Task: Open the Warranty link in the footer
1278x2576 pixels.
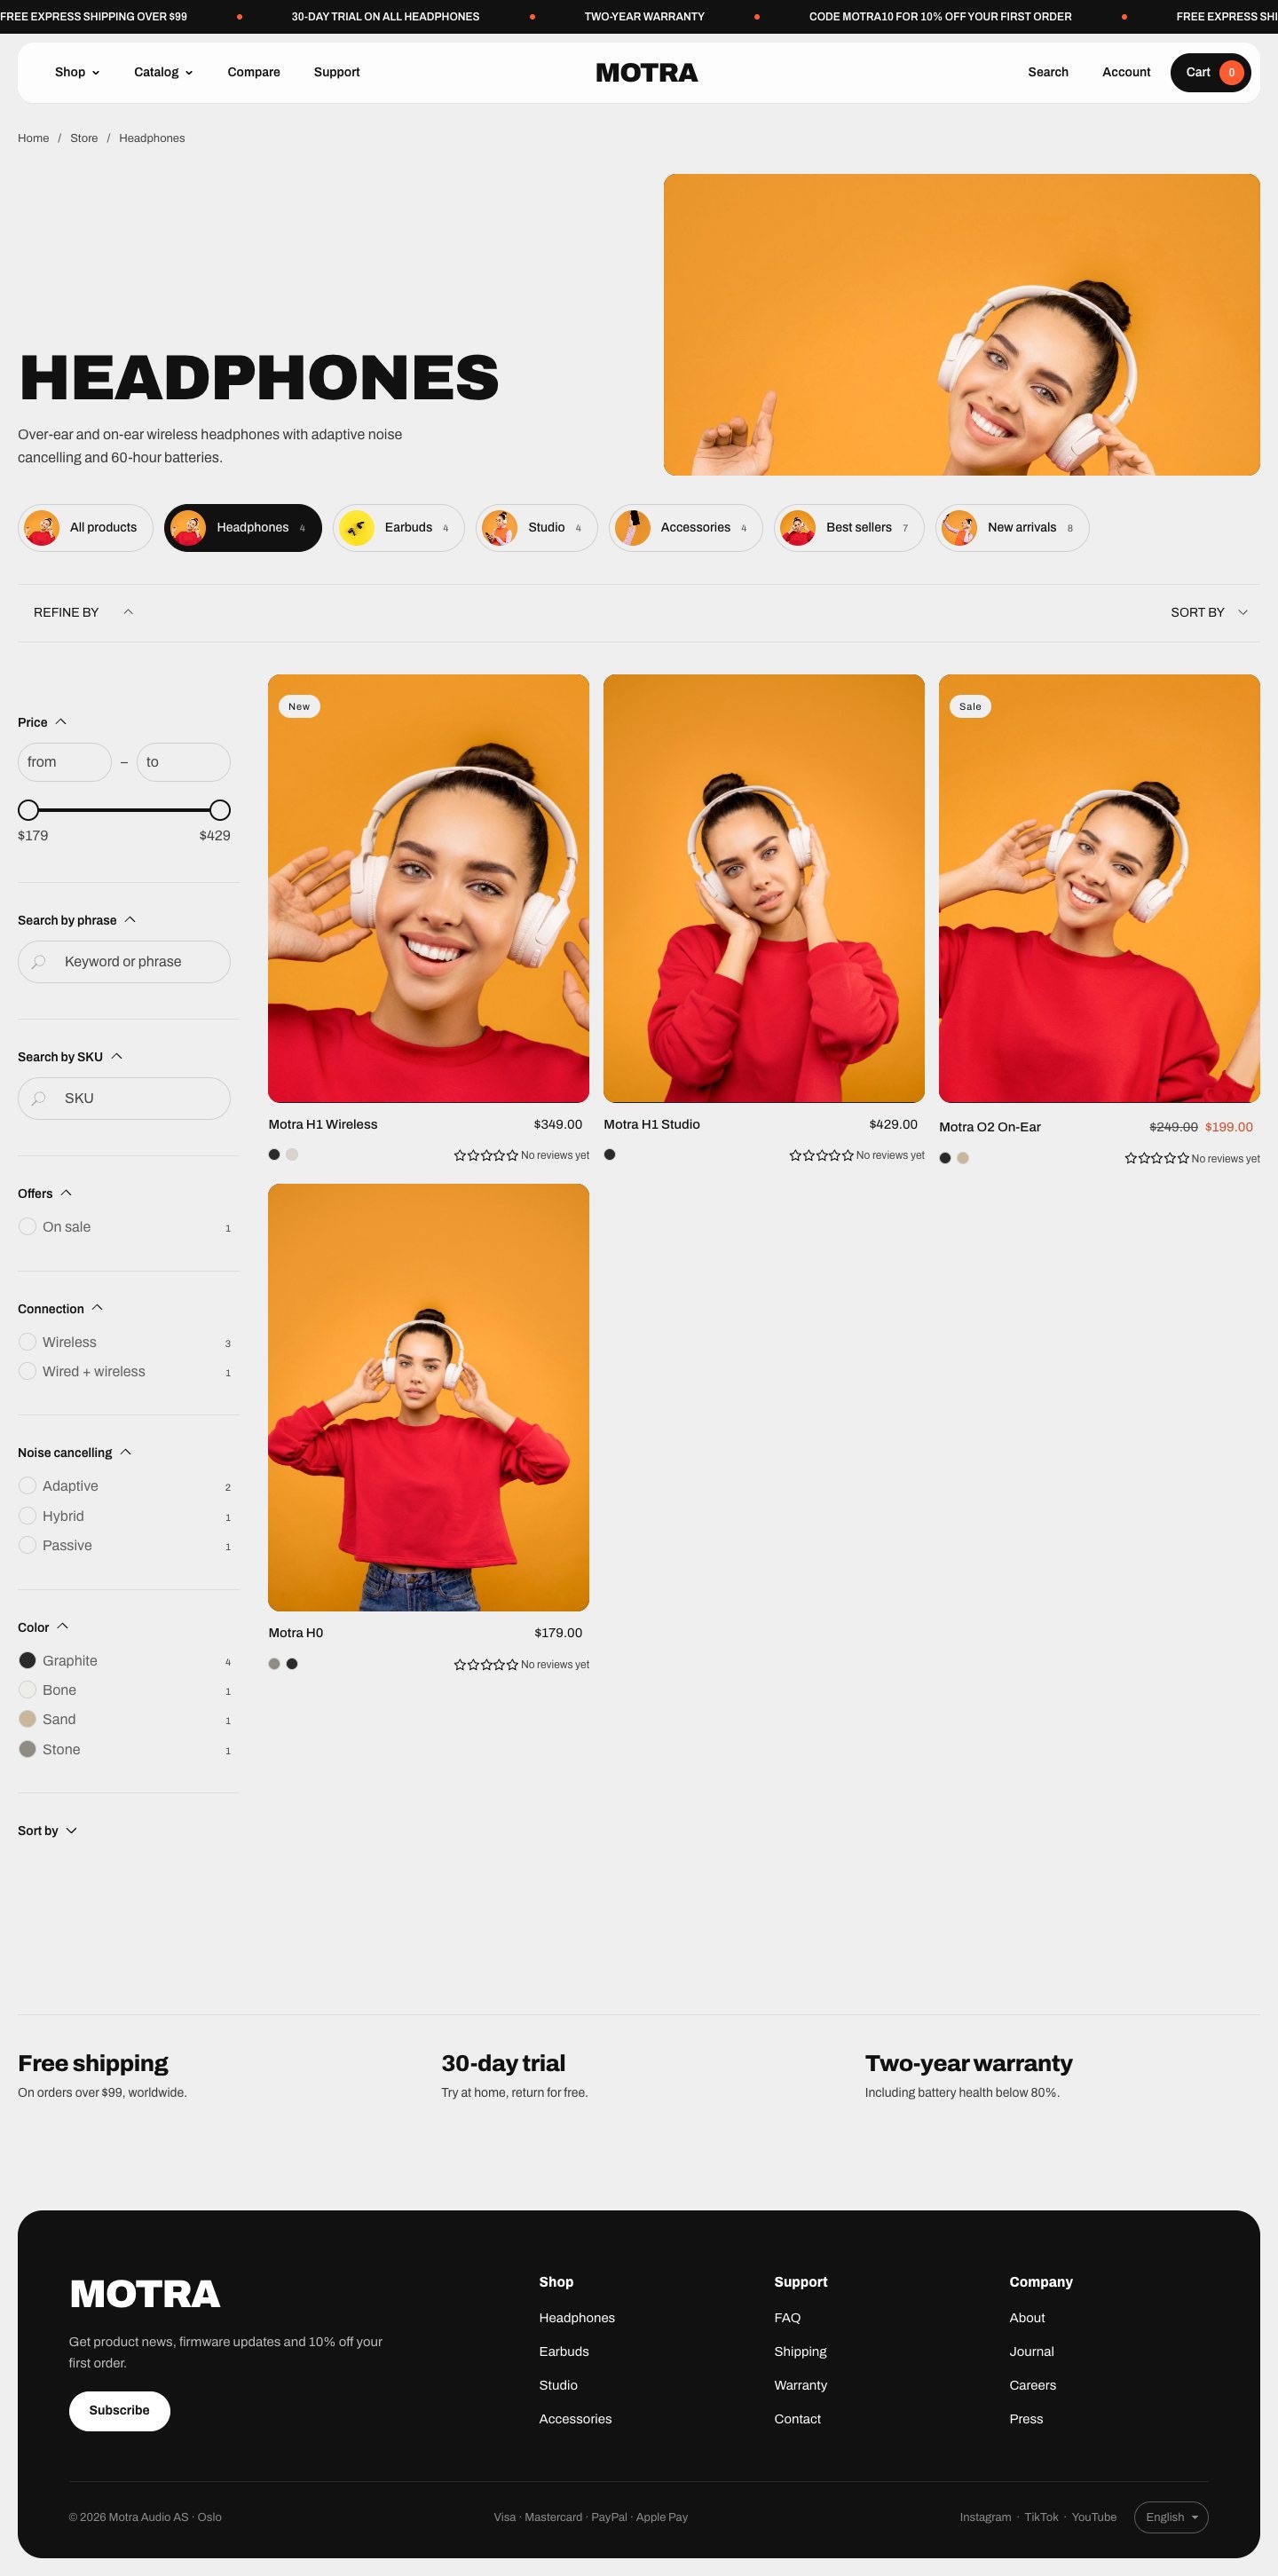Action: pos(800,2385)
